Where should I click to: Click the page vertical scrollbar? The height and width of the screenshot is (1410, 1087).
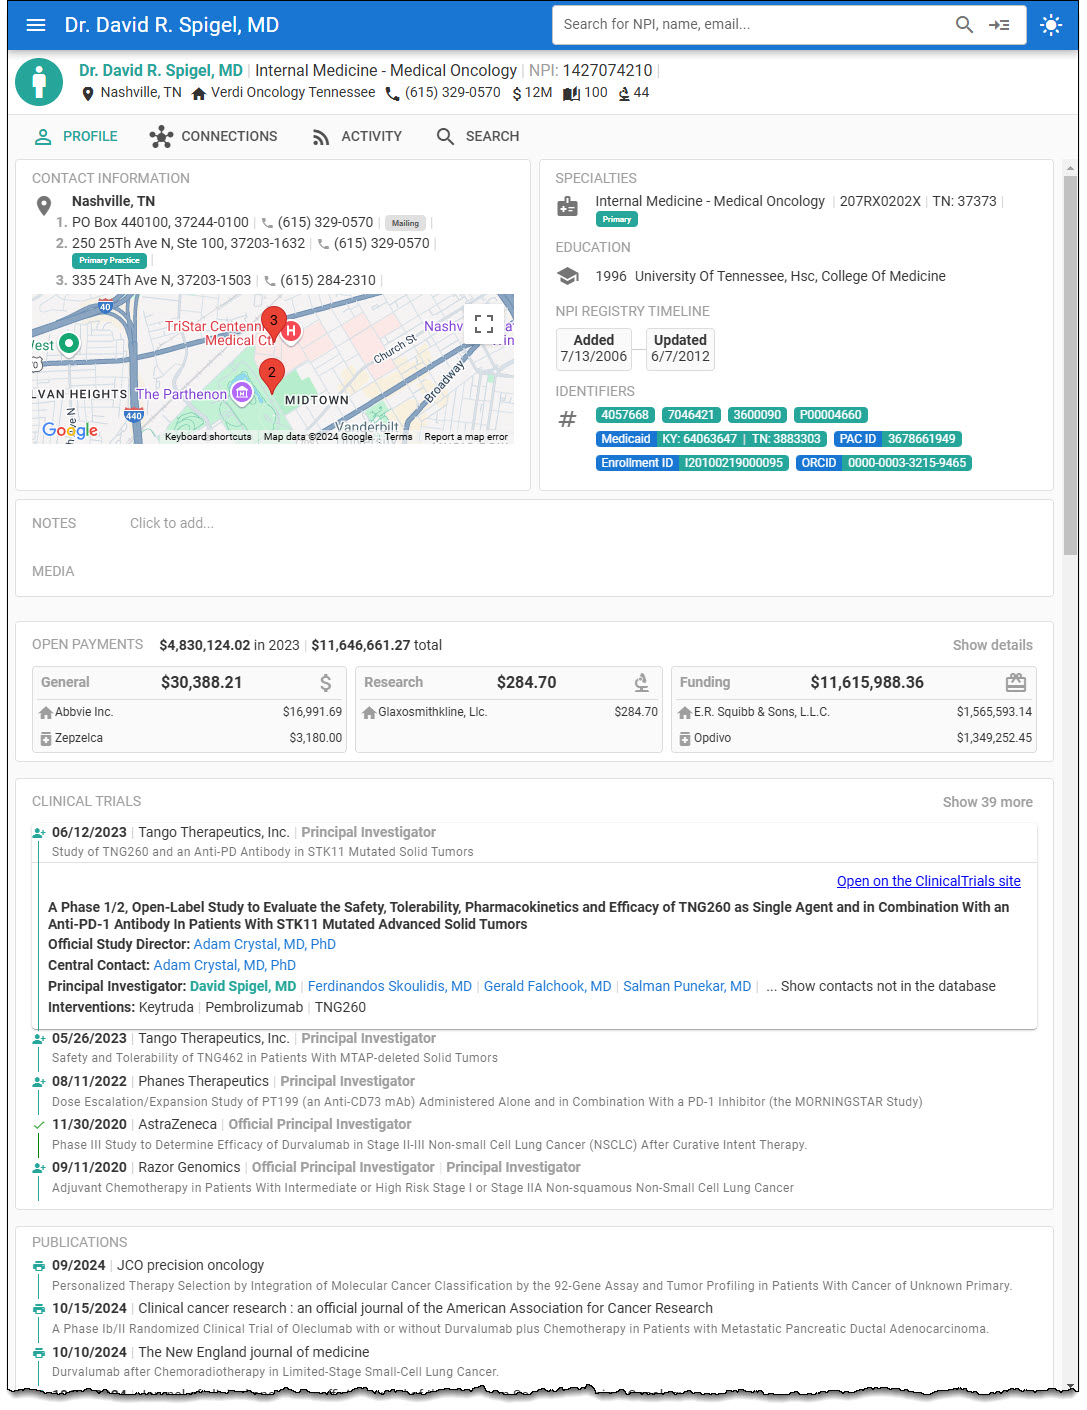(x=1070, y=365)
